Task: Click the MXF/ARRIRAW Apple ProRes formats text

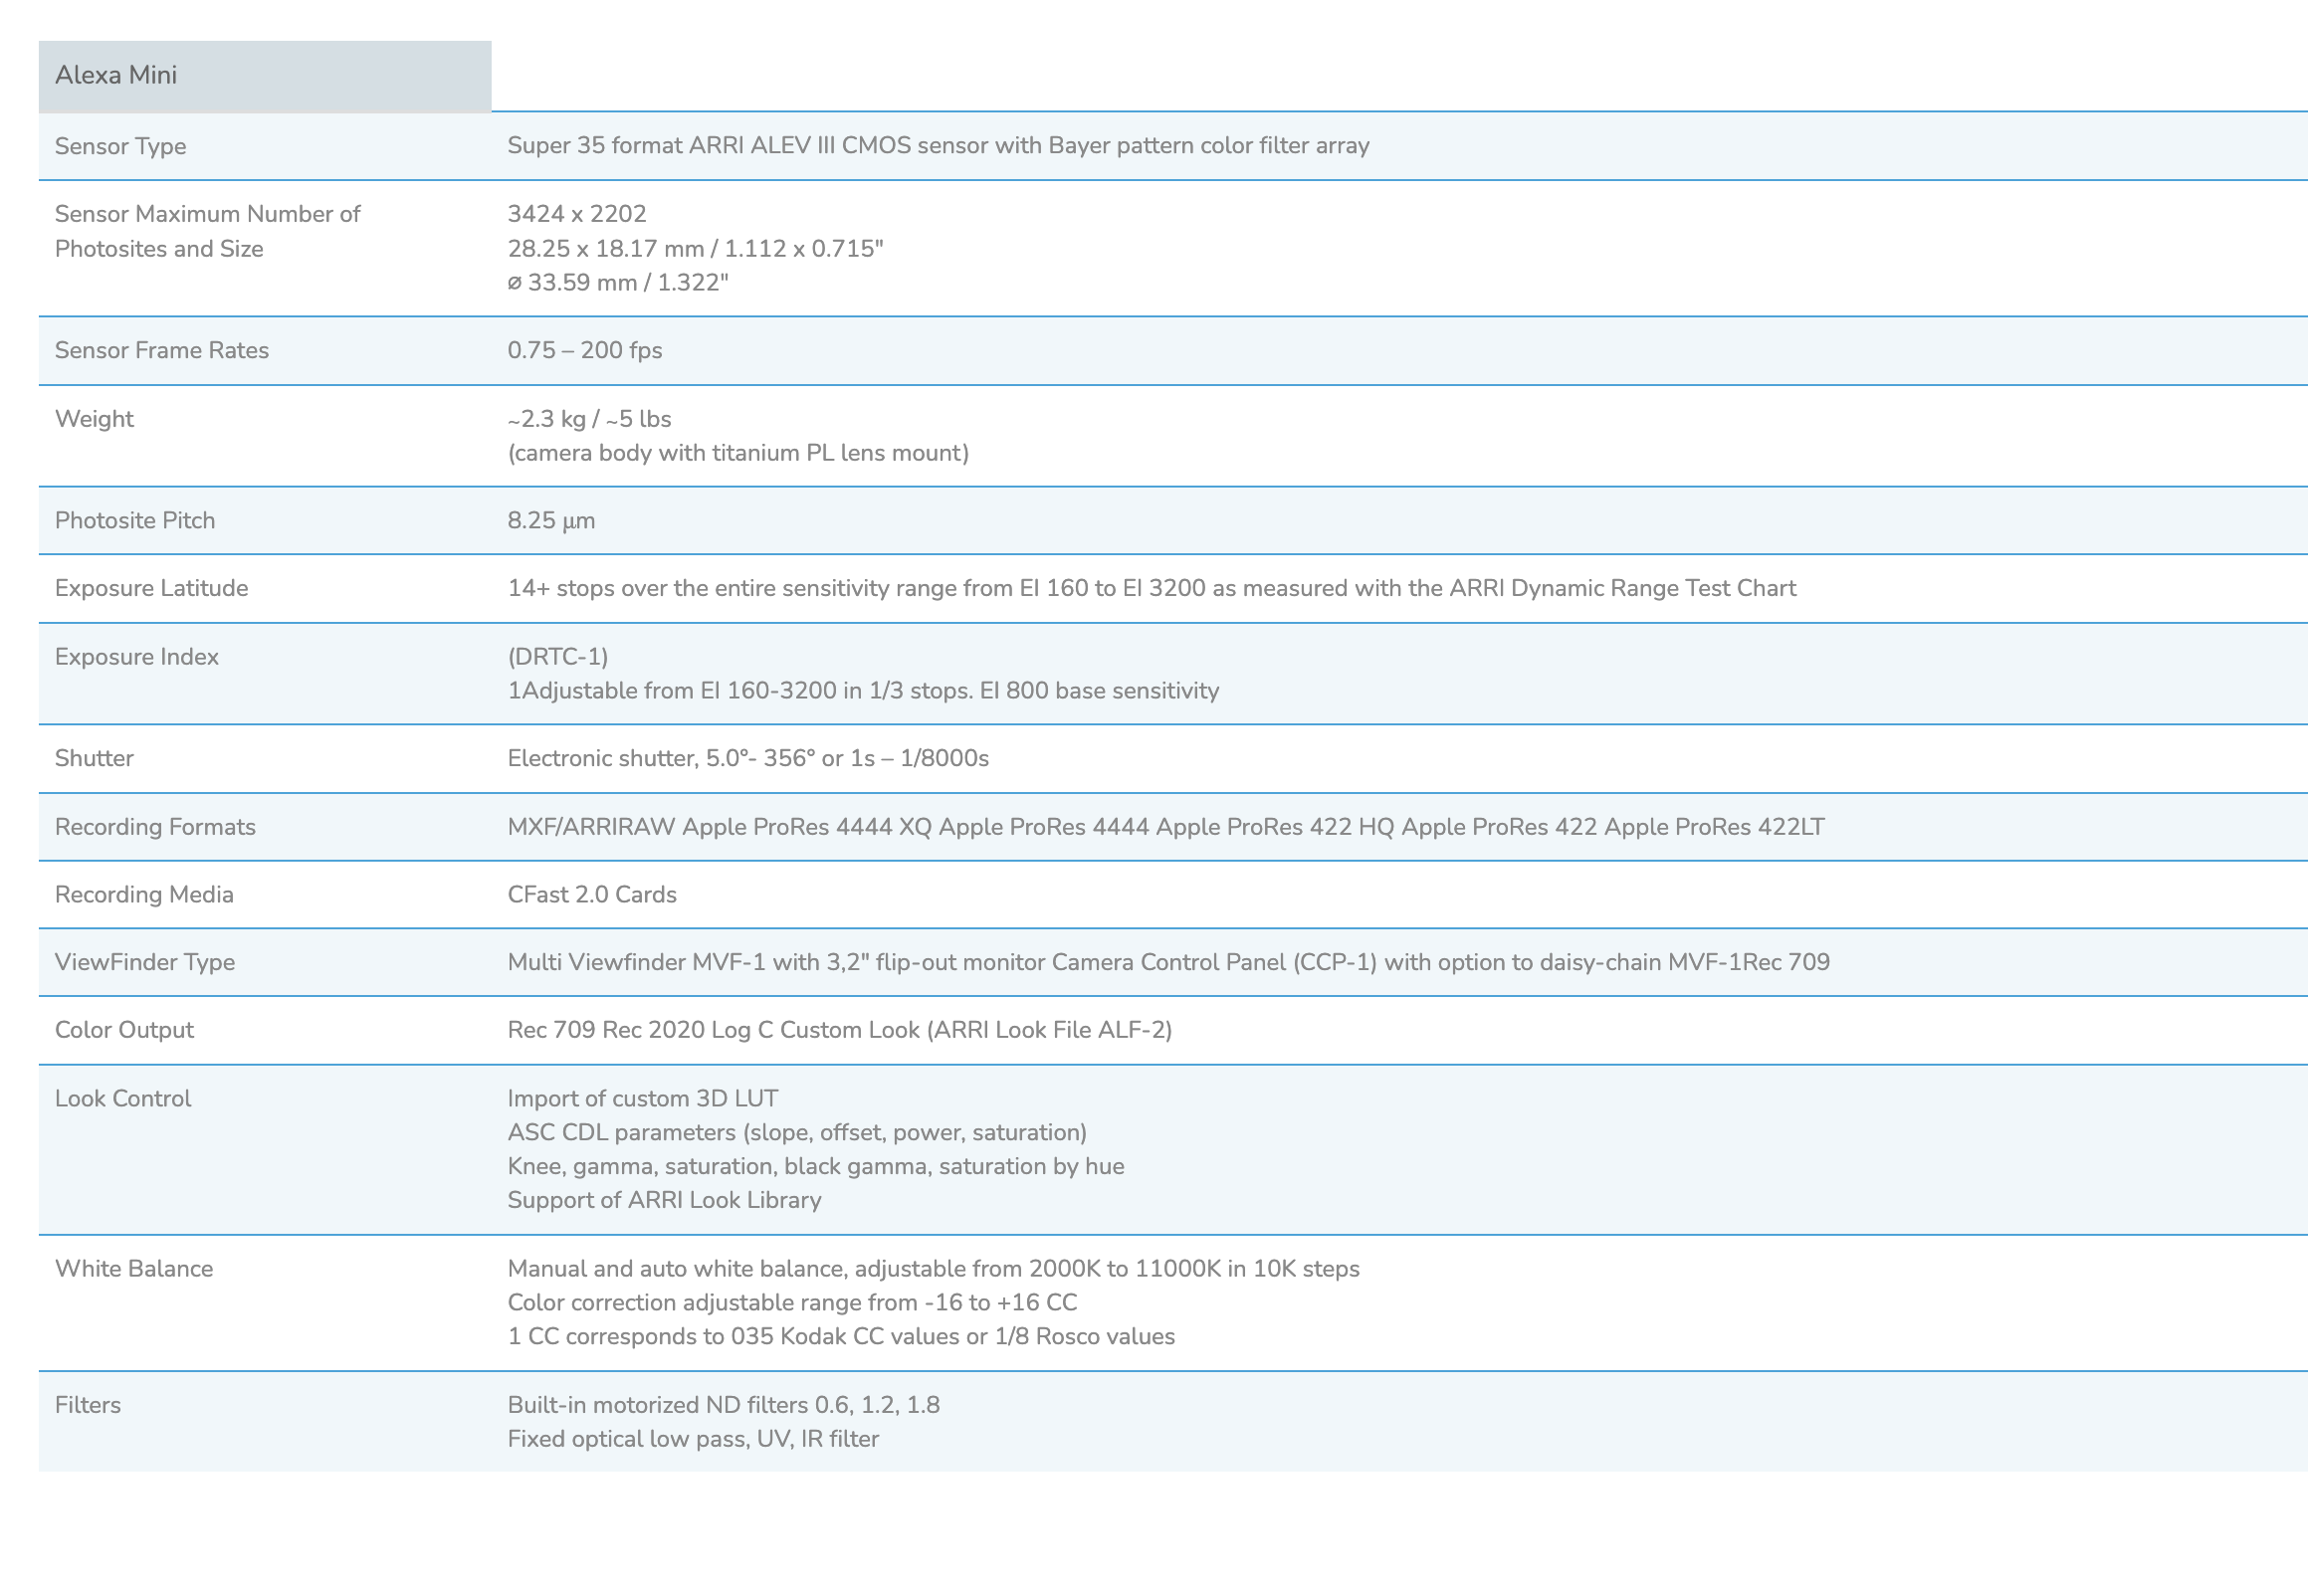Action: tap(1165, 827)
